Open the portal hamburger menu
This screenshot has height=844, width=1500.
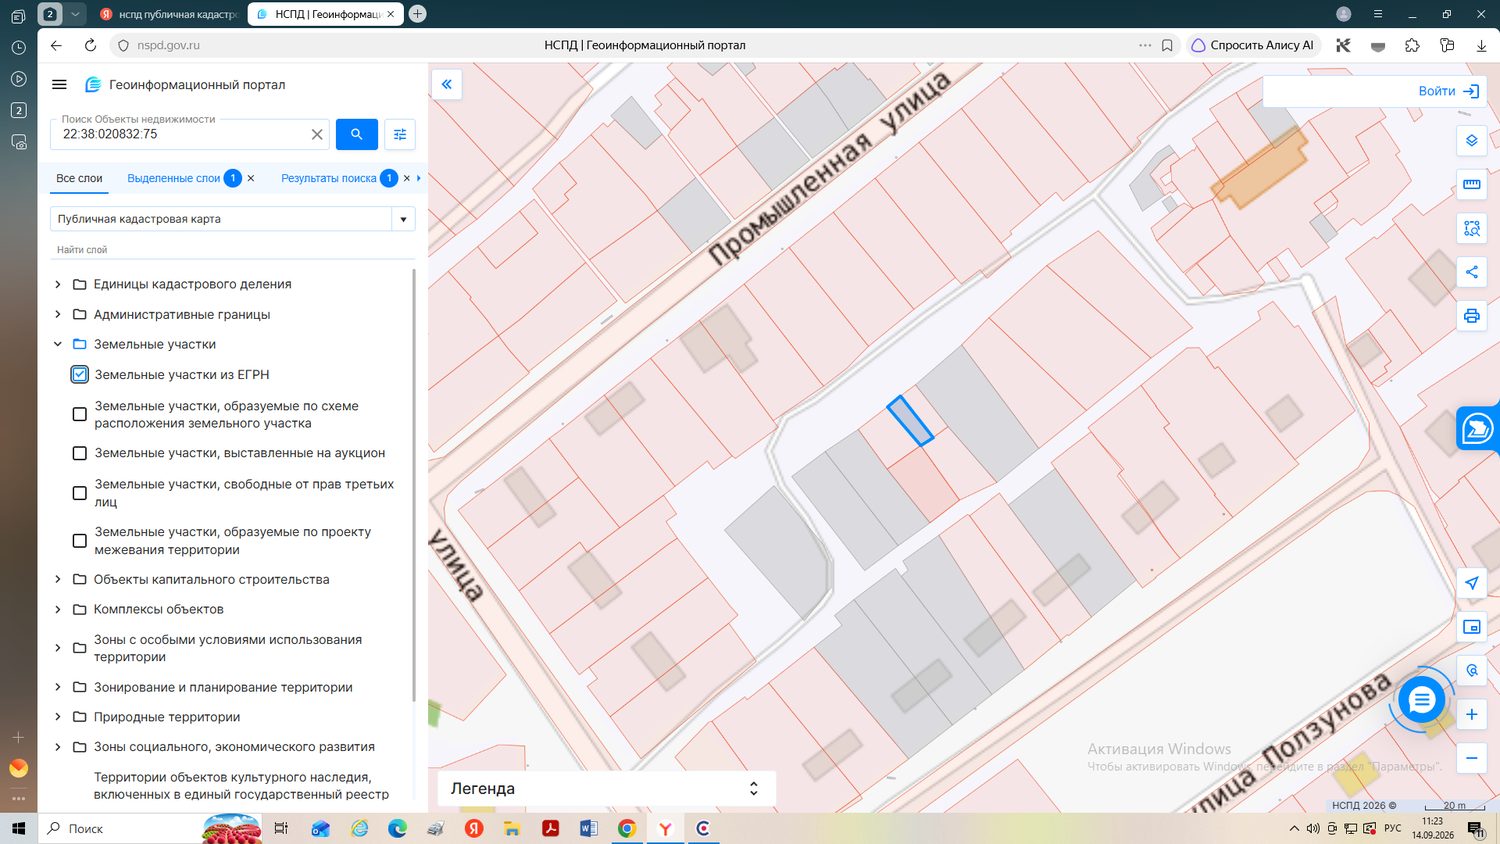click(x=59, y=85)
